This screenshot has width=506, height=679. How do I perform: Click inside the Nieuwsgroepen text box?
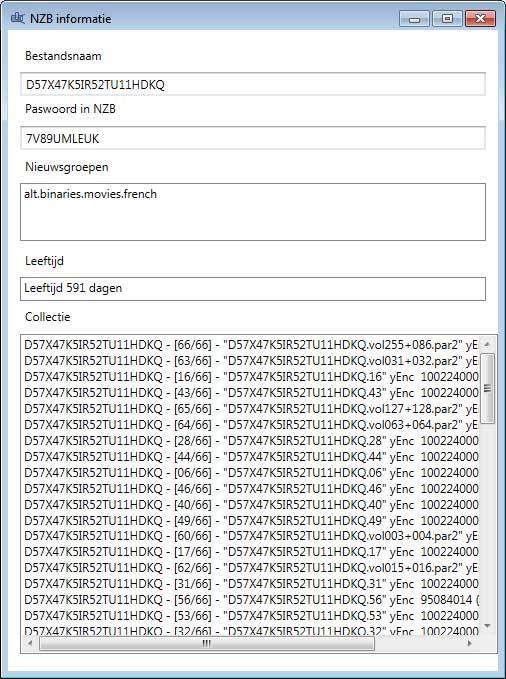(x=253, y=212)
